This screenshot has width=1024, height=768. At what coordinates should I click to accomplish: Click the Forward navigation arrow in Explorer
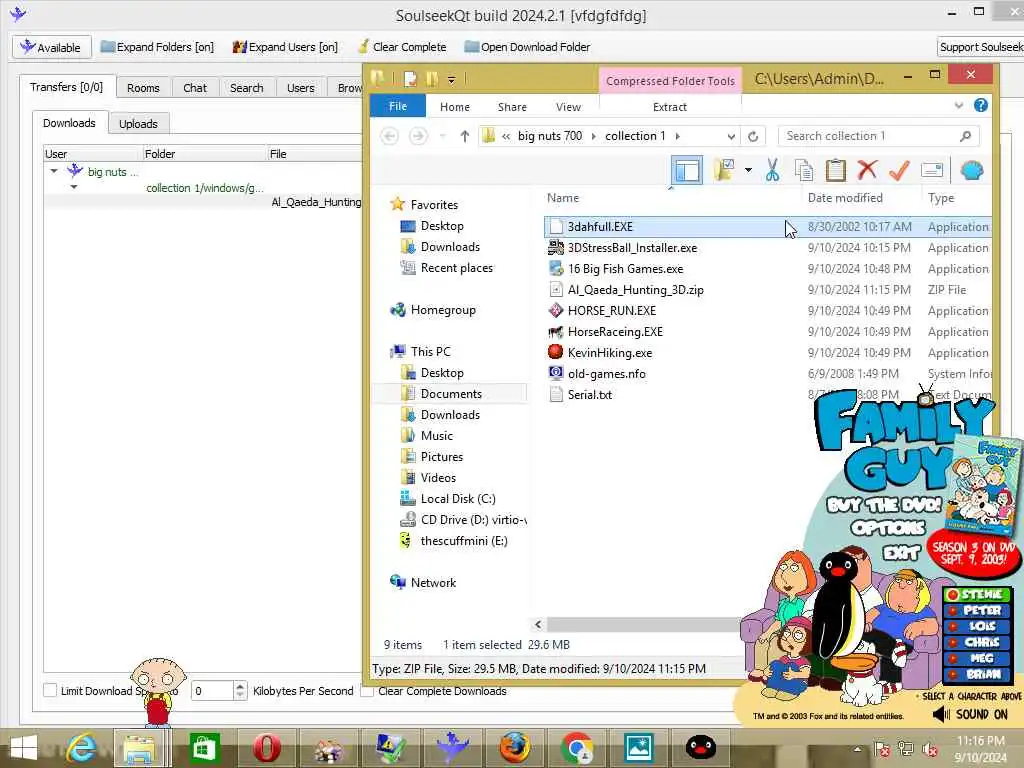pyautogui.click(x=419, y=136)
